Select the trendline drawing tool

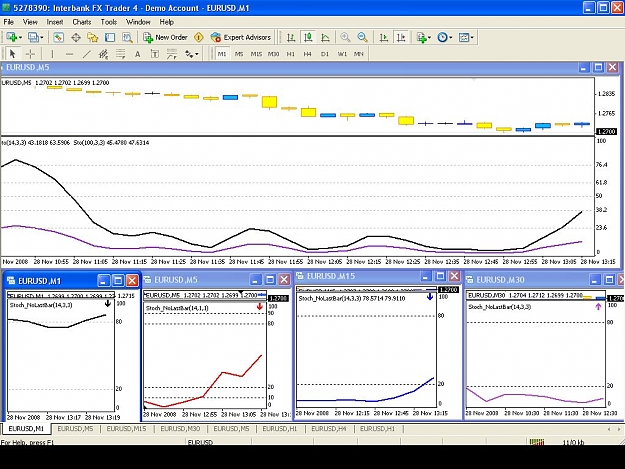point(86,54)
